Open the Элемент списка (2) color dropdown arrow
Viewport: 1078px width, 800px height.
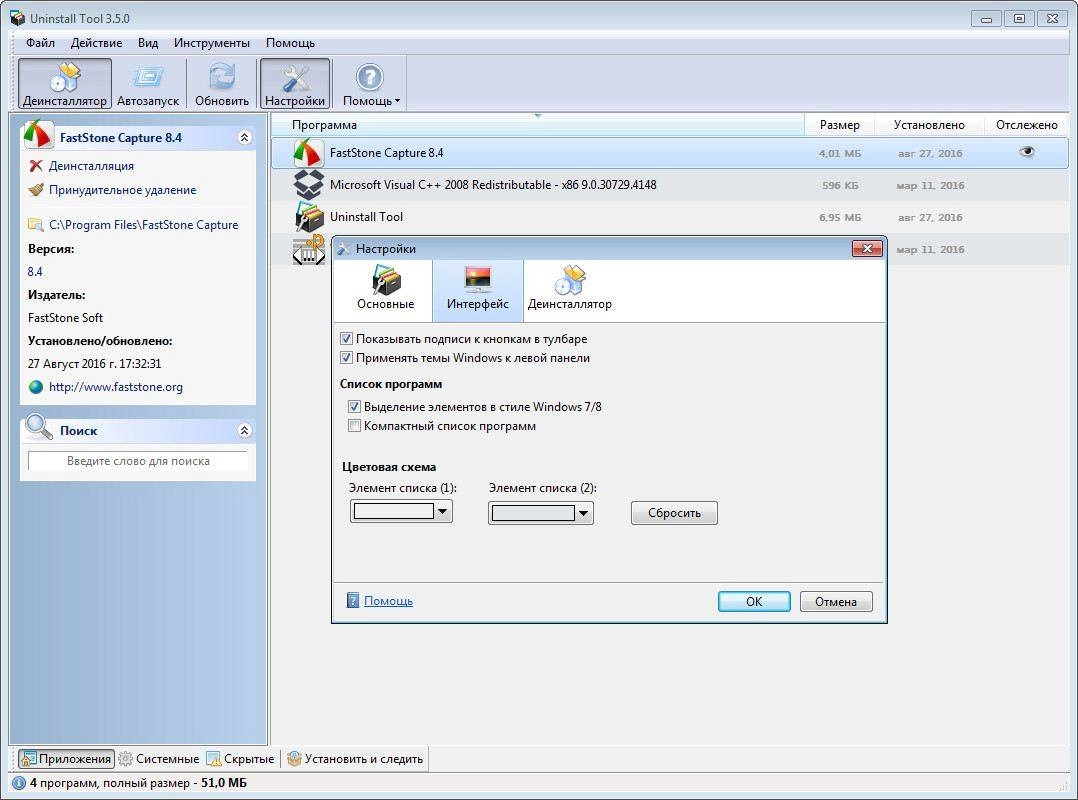[x=584, y=513]
